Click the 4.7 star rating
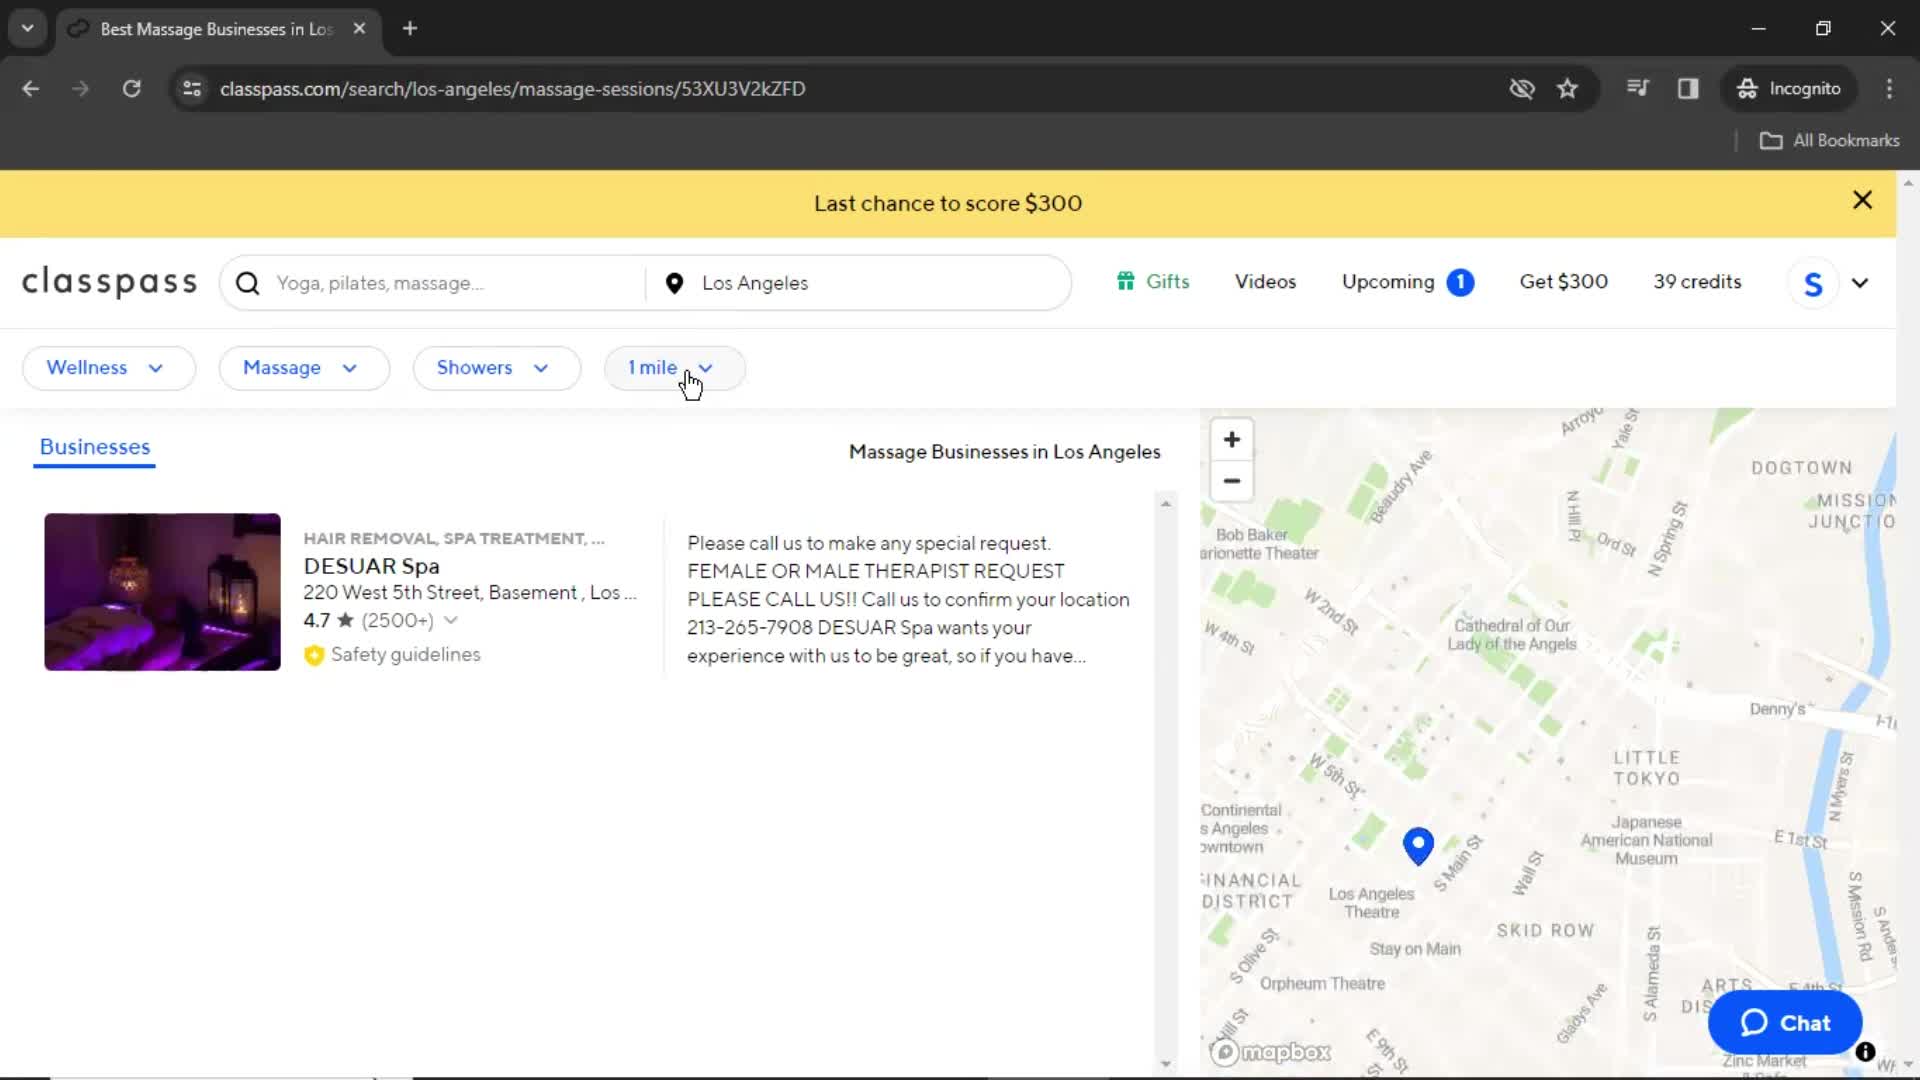Viewport: 1920px width, 1080px height. tap(329, 621)
